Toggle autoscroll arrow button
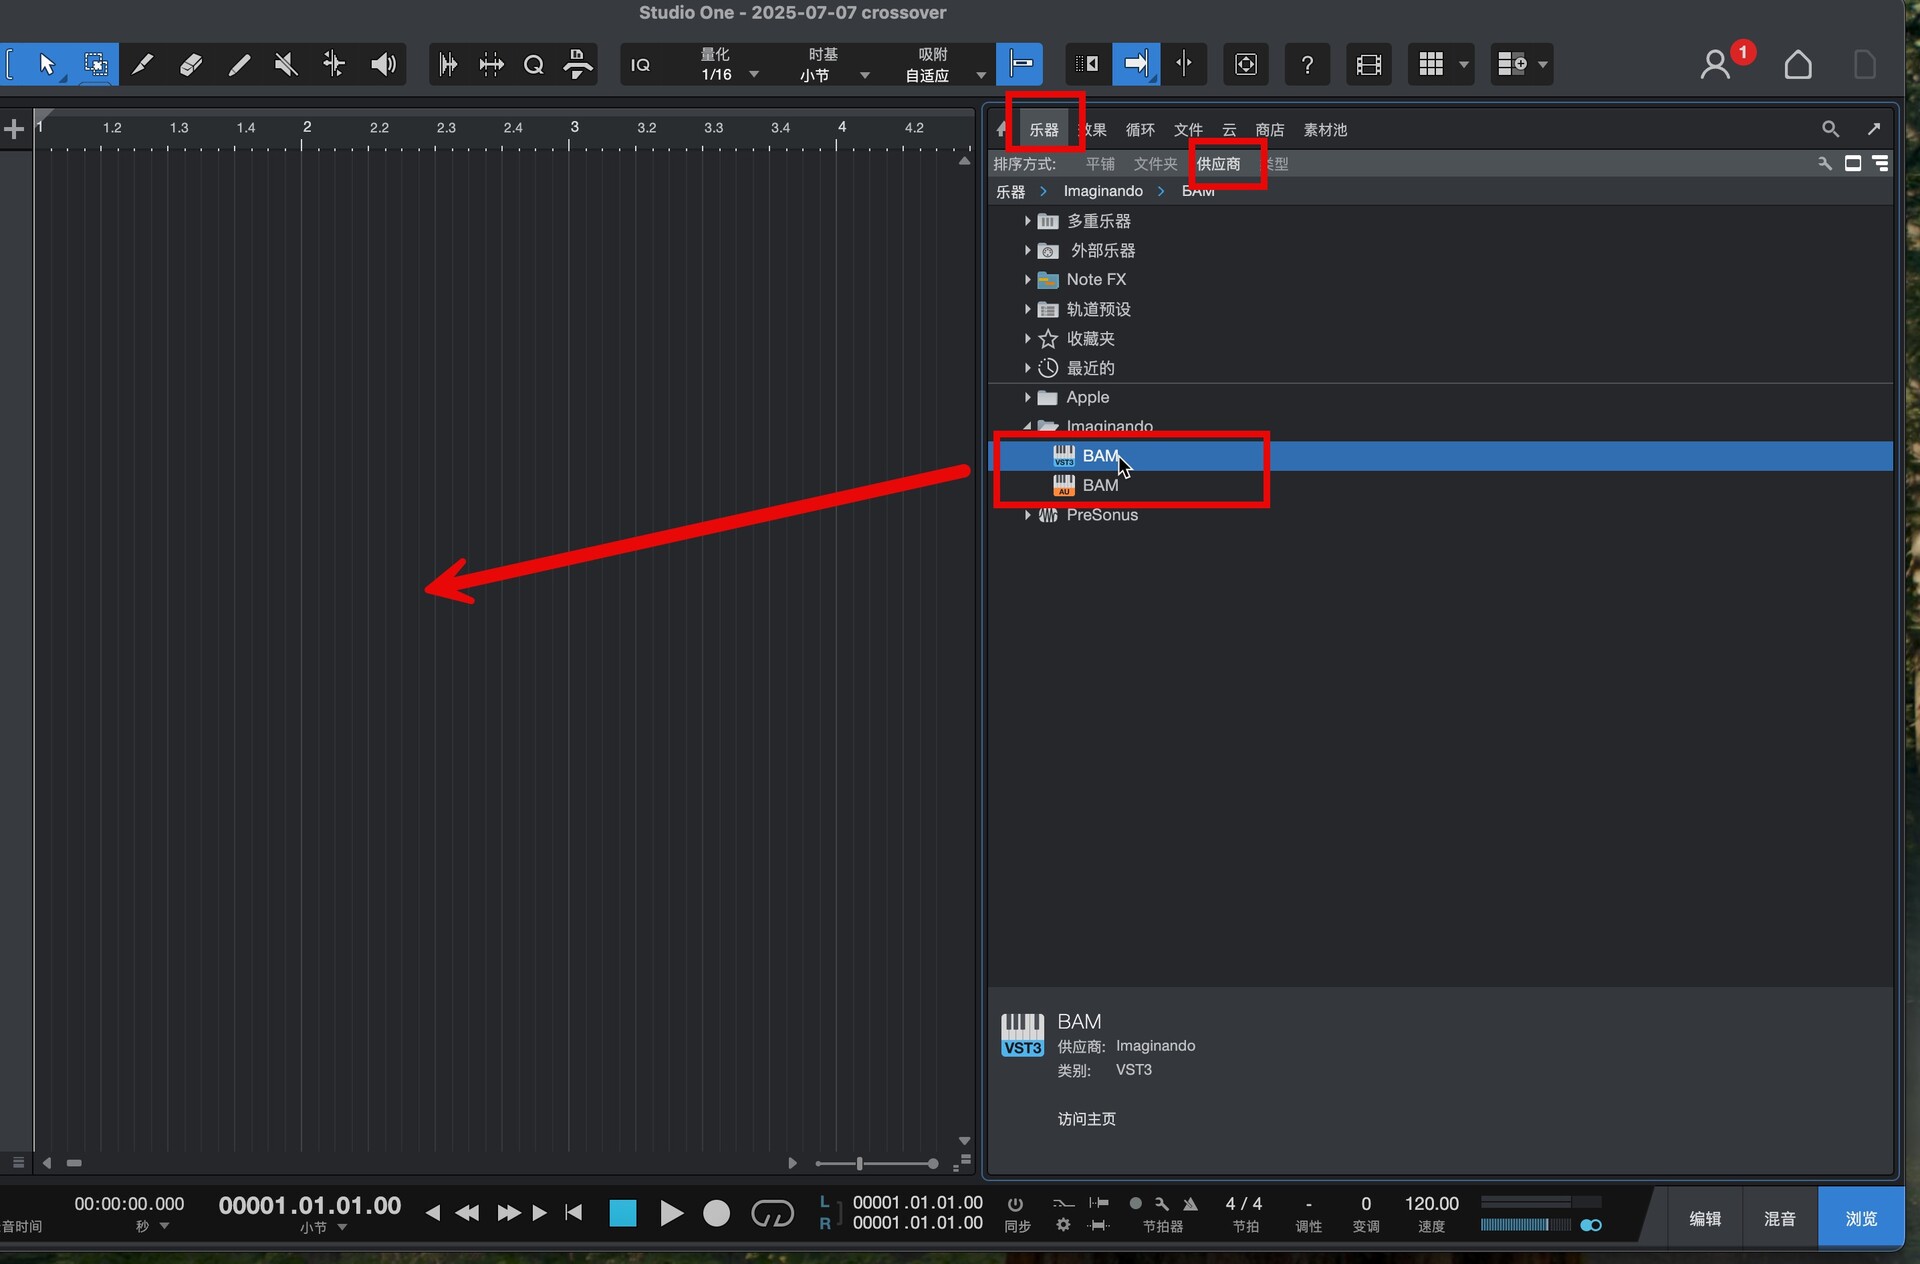This screenshot has height=1264, width=1920. 1136,65
